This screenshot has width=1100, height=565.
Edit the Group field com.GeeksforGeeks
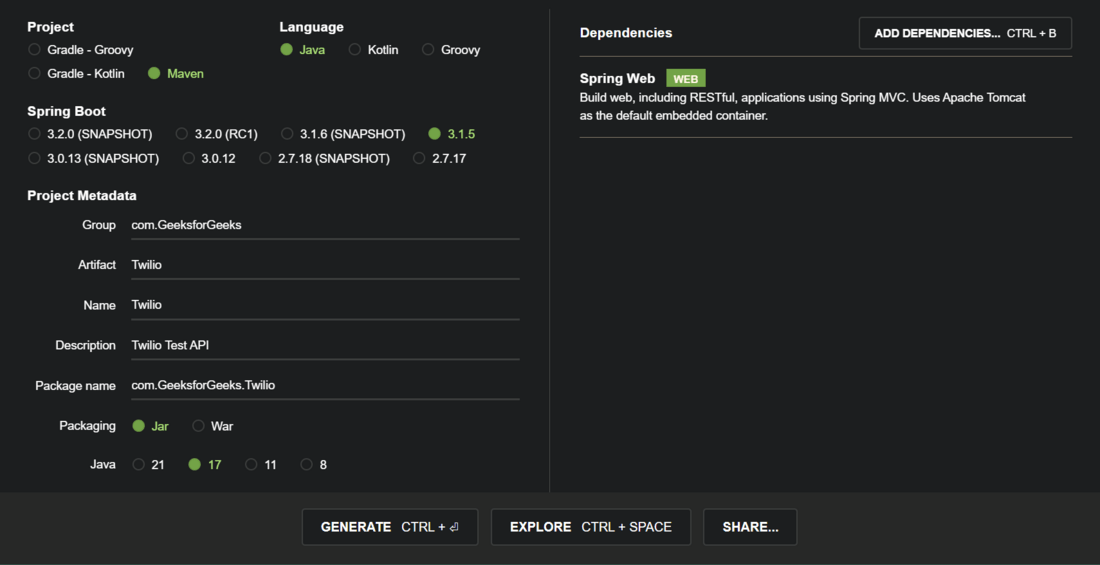(x=326, y=225)
